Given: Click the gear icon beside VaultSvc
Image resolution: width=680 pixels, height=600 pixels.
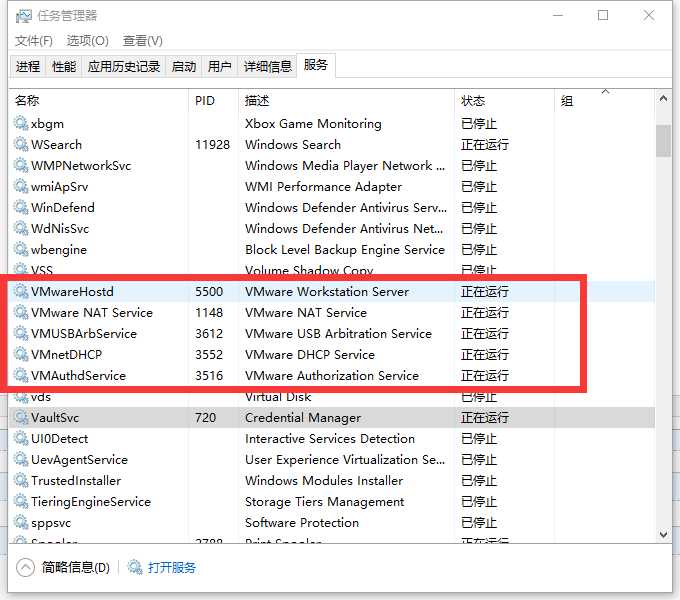Looking at the screenshot, I should tap(21, 417).
